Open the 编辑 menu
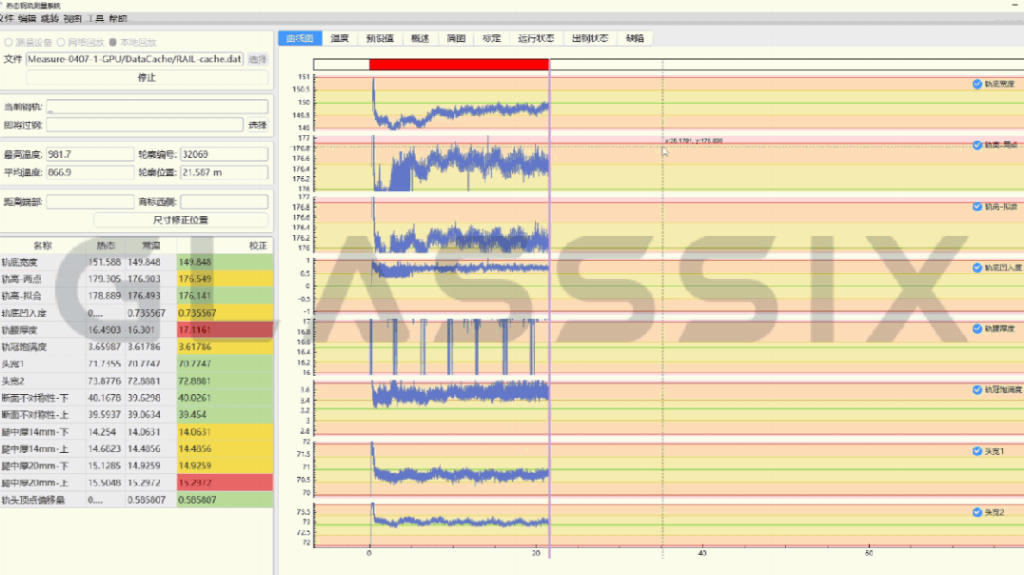 [27, 19]
